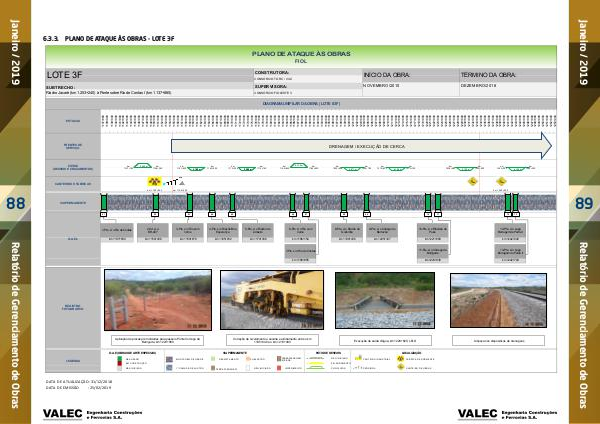Open the railway embankment photo on the right
Viewport: 600px width, 424px height.
[498, 299]
